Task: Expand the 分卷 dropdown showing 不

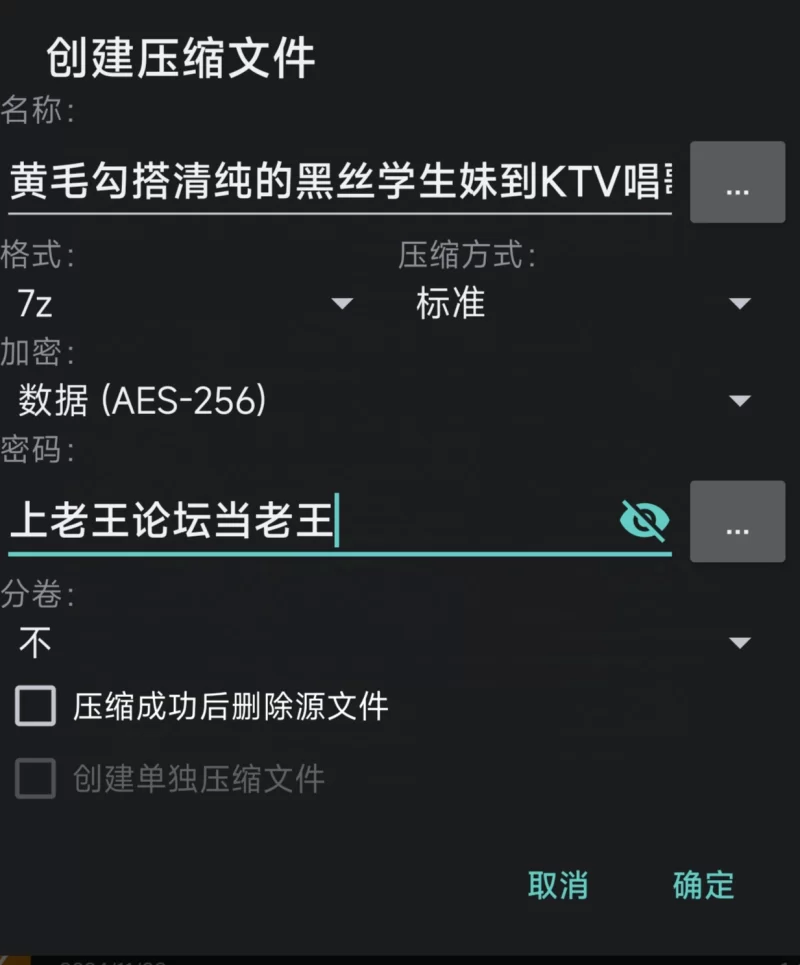Action: 384,643
